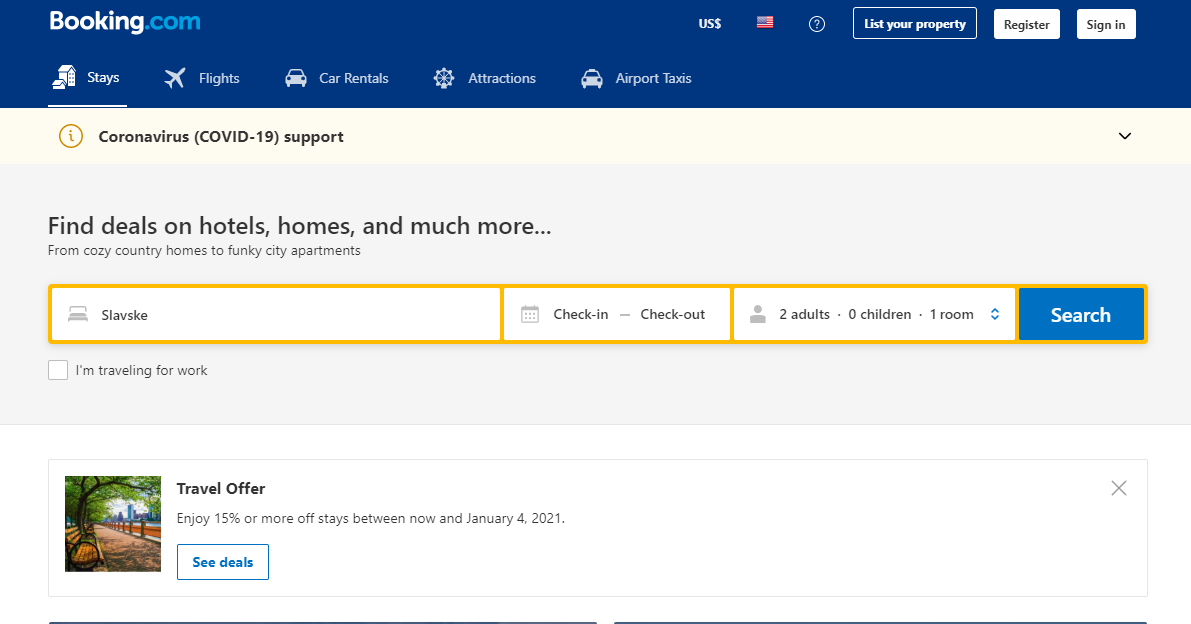This screenshot has width=1191, height=624.
Task: Check I'm traveling for work
Action: [58, 370]
